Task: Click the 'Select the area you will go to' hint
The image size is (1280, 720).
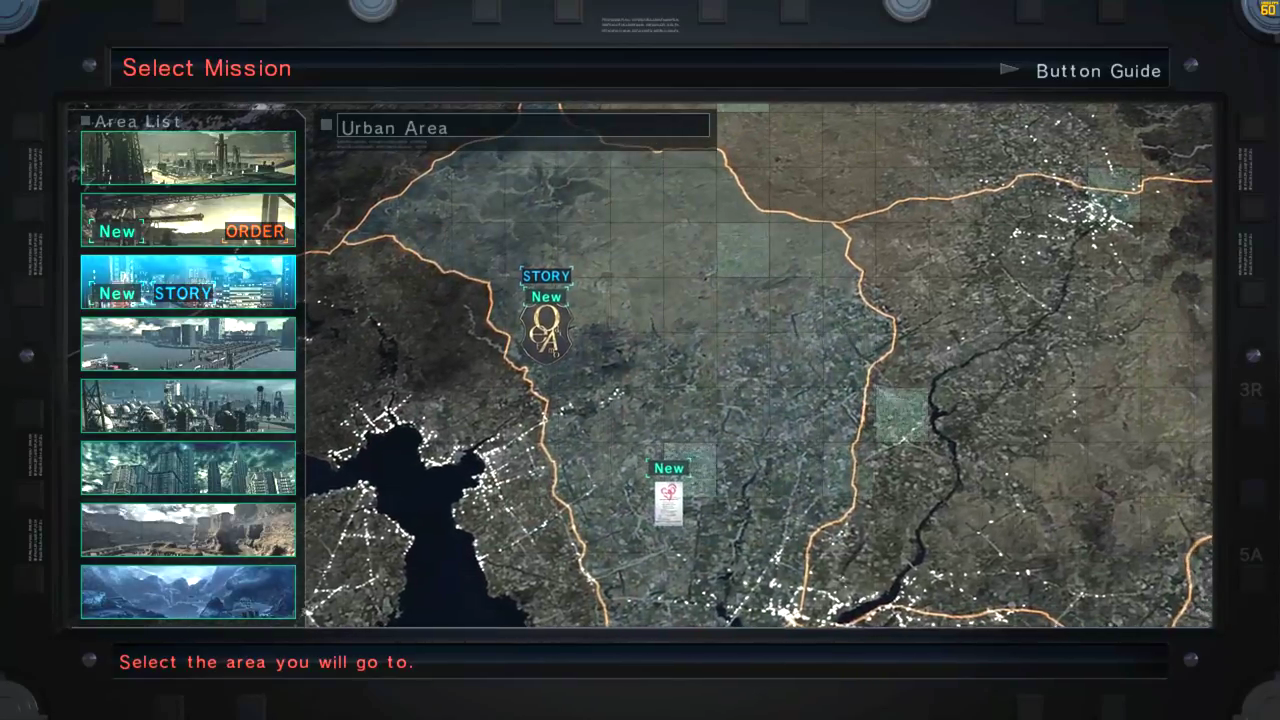Action: pos(266,662)
